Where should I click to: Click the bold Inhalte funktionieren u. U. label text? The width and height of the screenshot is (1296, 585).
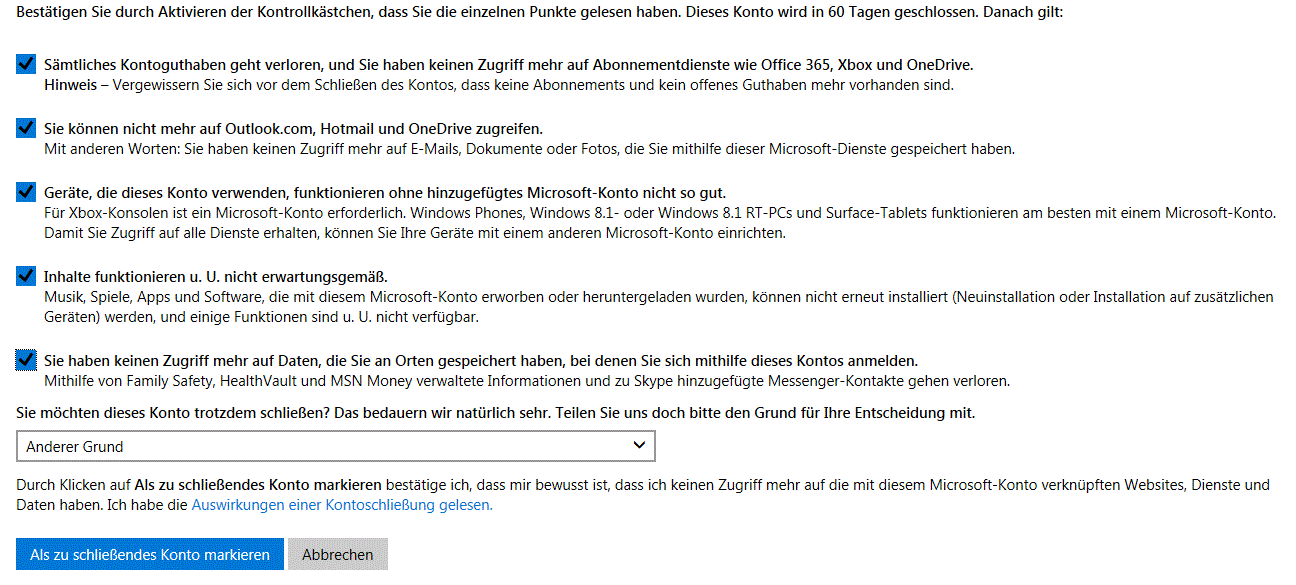(215, 277)
